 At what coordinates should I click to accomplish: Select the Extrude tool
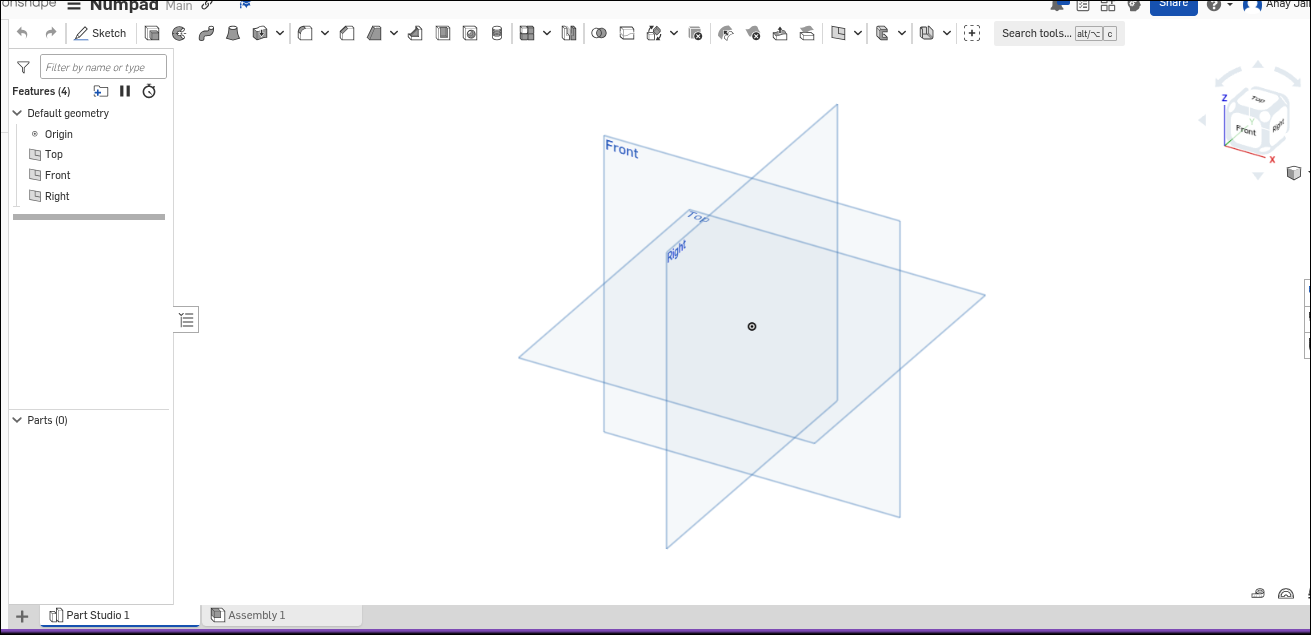click(x=152, y=33)
